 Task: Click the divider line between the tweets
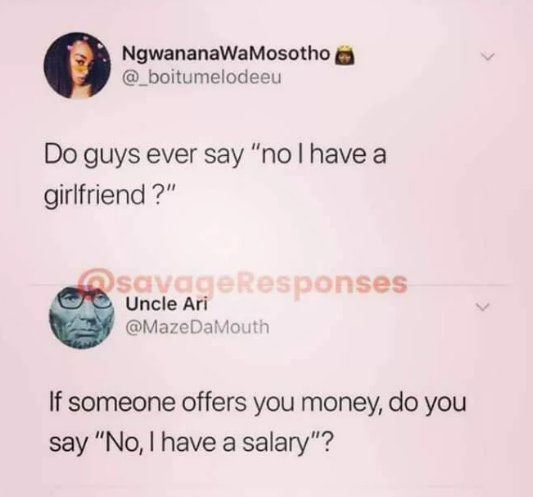coord(269,286)
